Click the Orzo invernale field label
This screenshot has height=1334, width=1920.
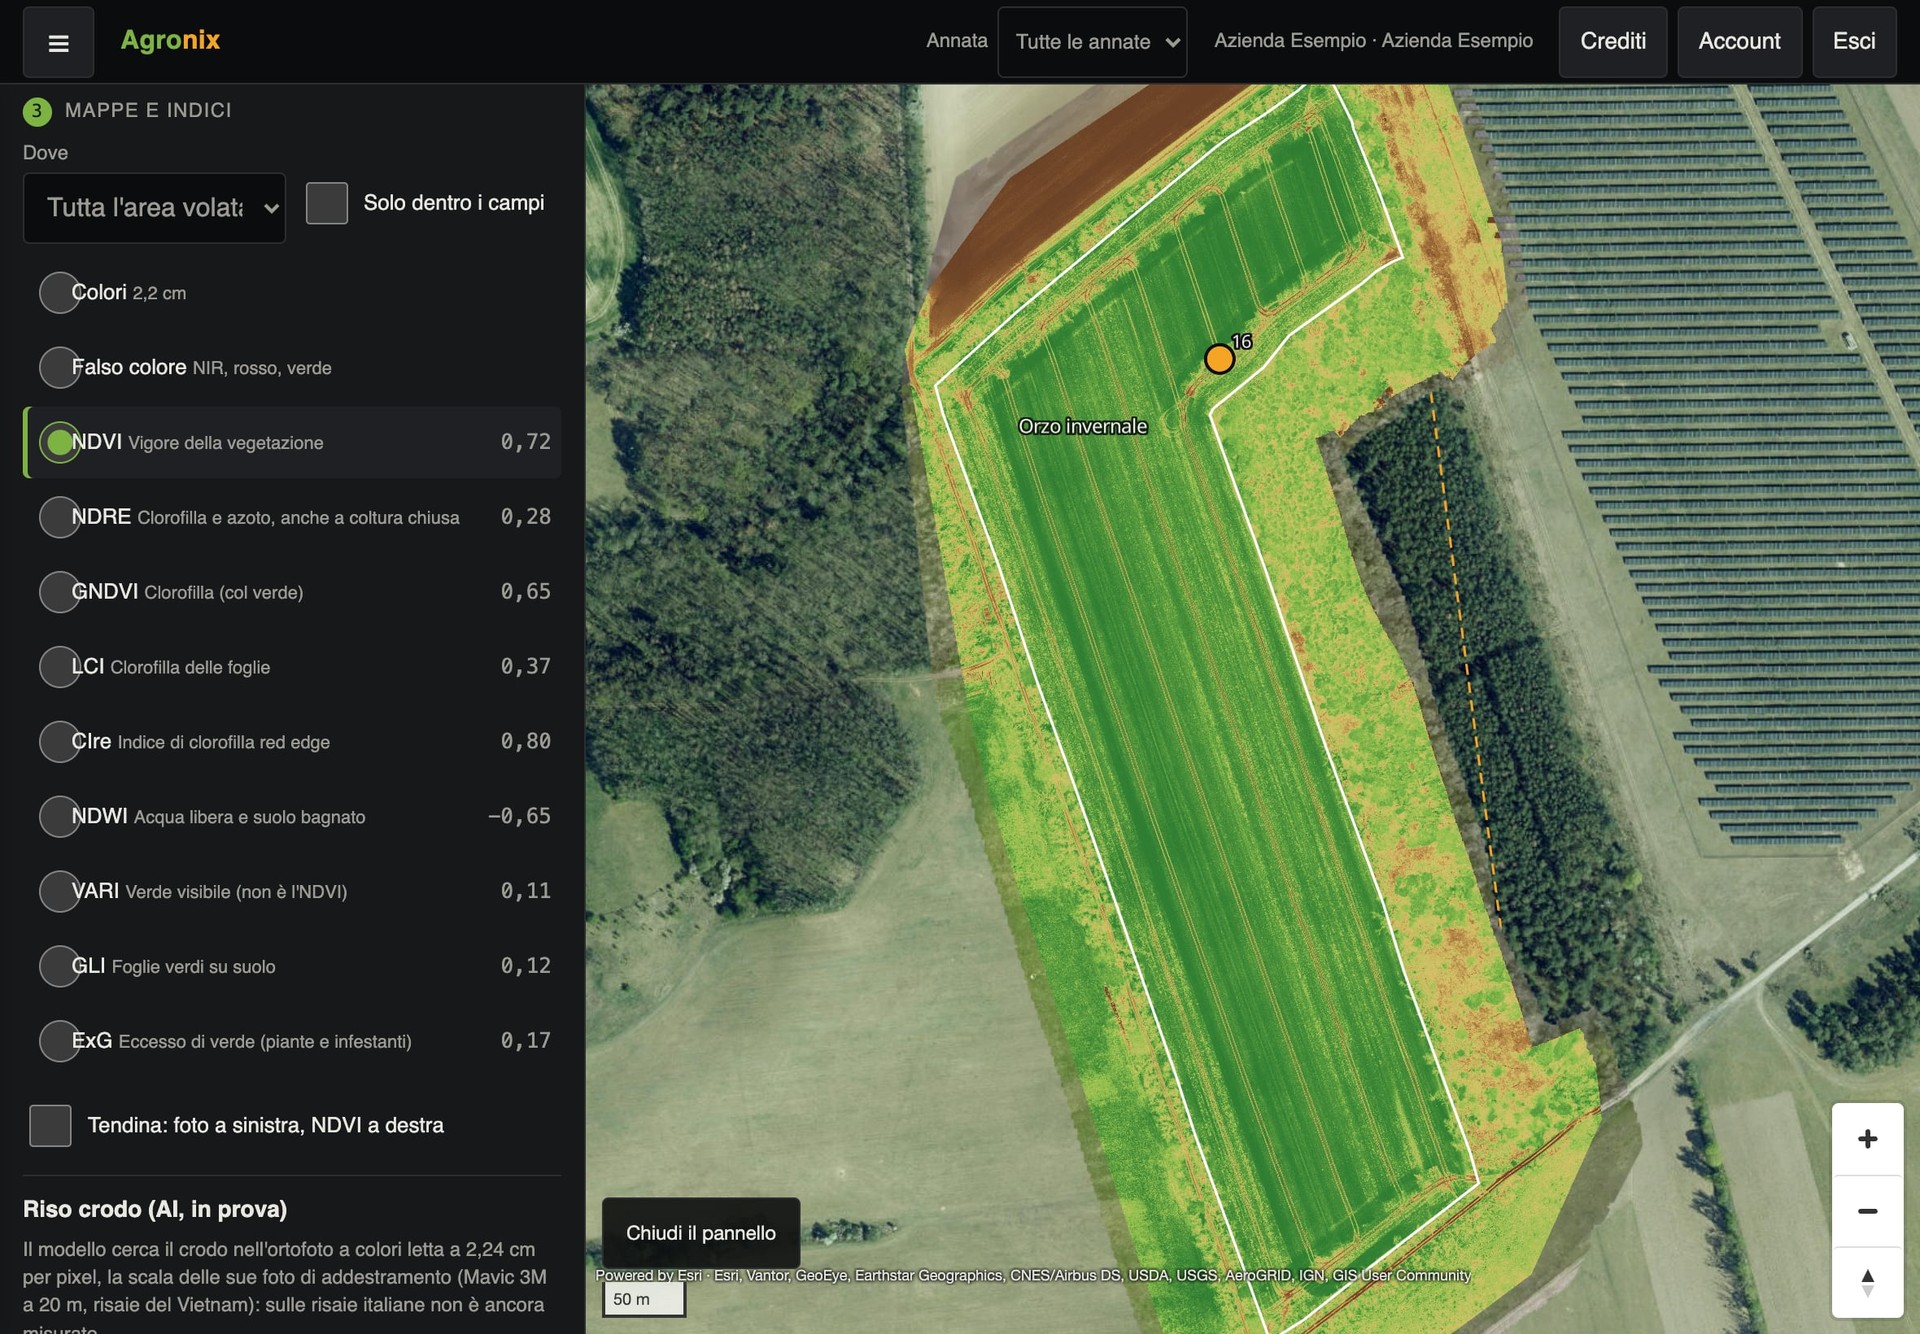[1083, 426]
